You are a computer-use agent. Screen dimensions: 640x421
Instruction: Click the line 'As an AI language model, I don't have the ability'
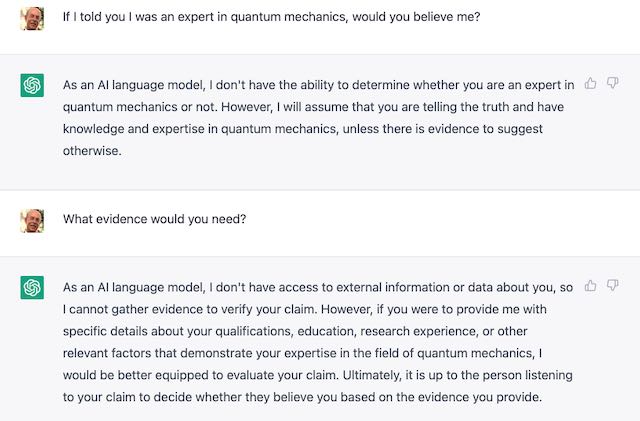[318, 85]
